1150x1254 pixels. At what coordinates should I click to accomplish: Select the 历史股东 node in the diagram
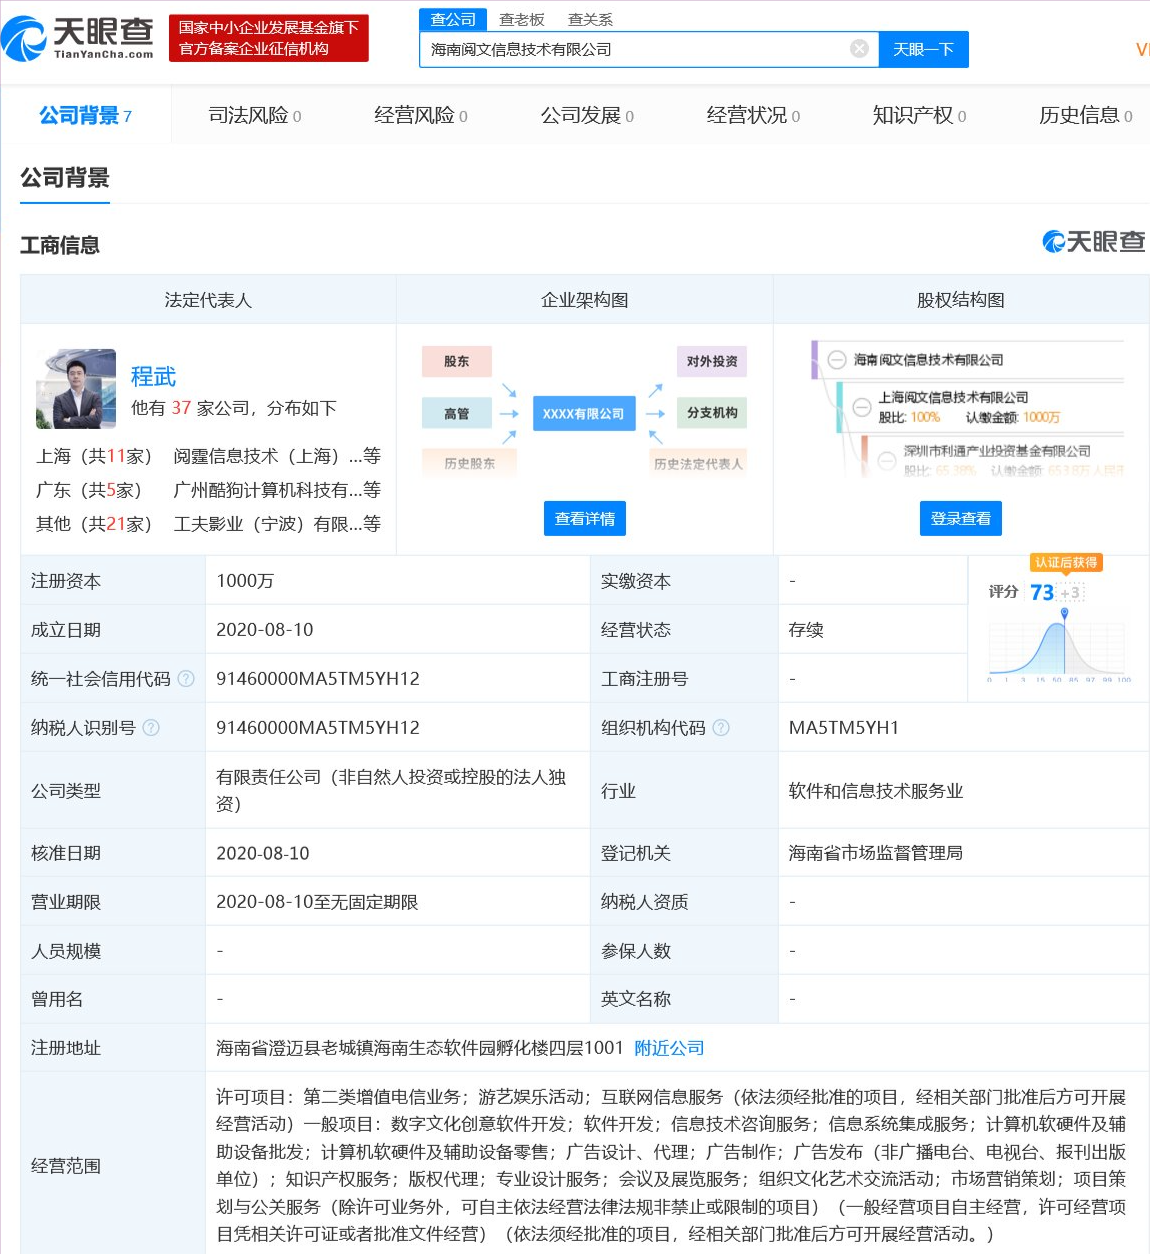tap(468, 462)
